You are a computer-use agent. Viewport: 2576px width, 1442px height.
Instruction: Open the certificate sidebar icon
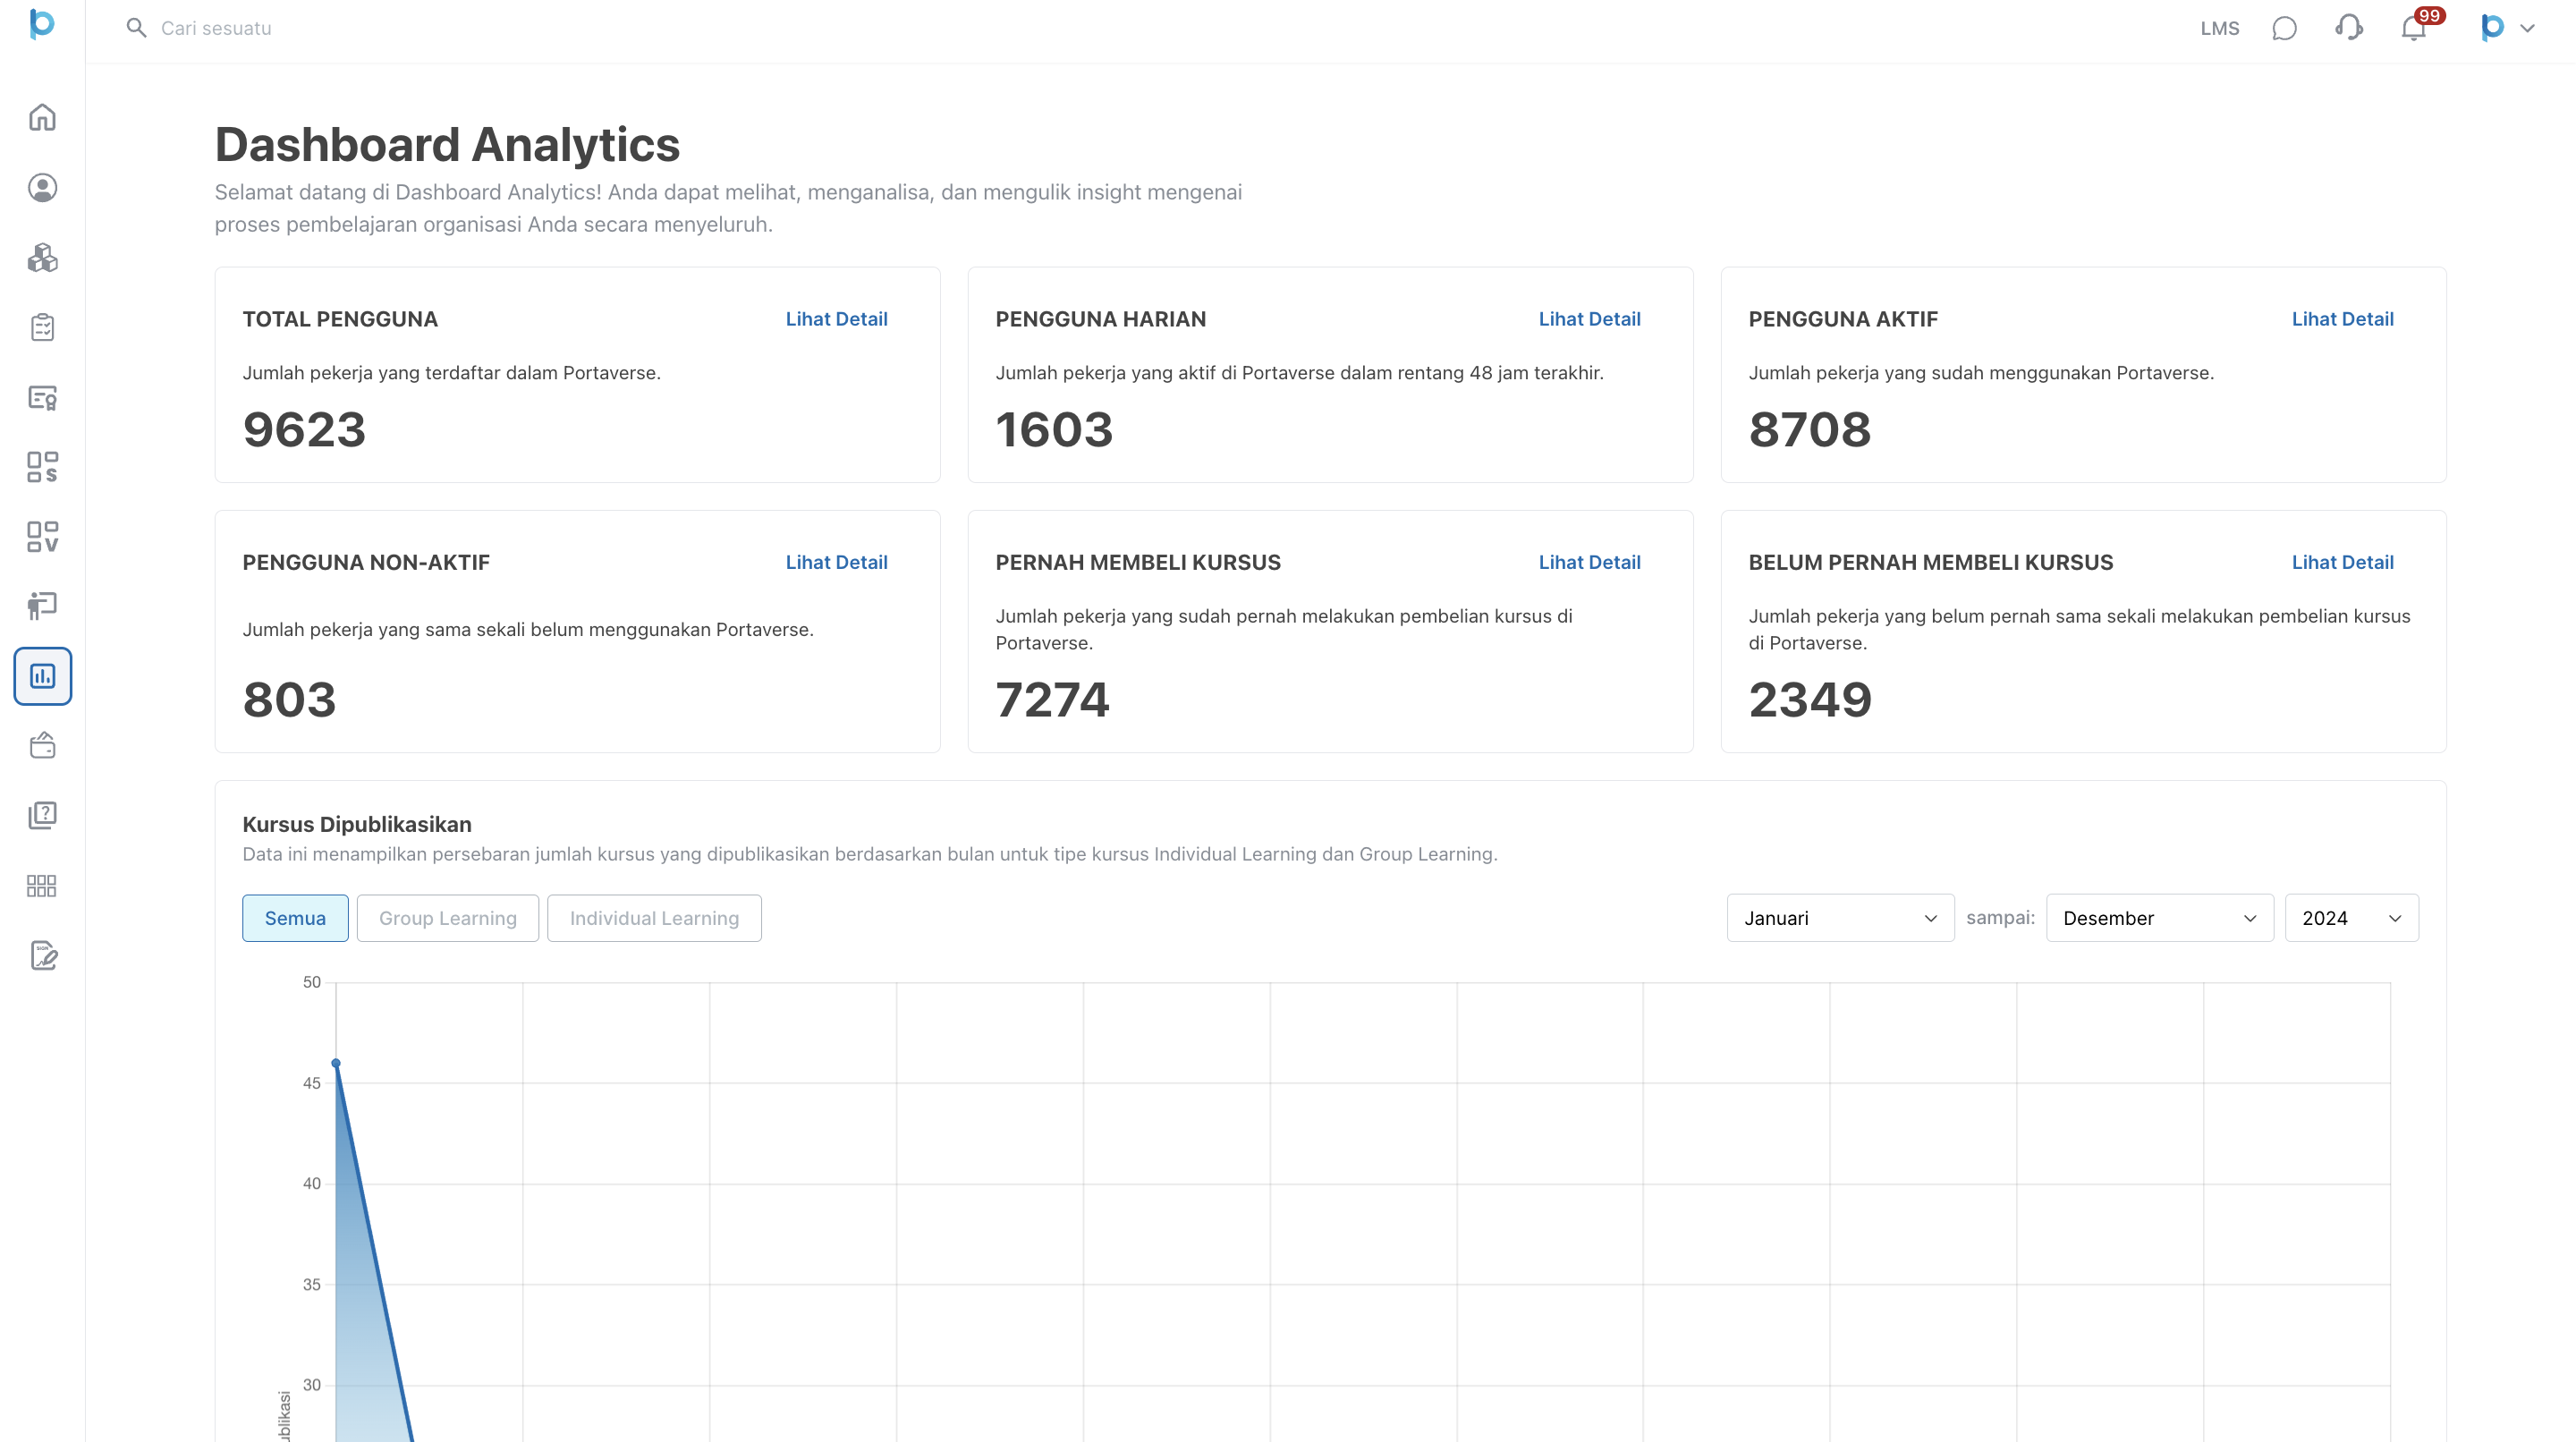[x=42, y=397]
